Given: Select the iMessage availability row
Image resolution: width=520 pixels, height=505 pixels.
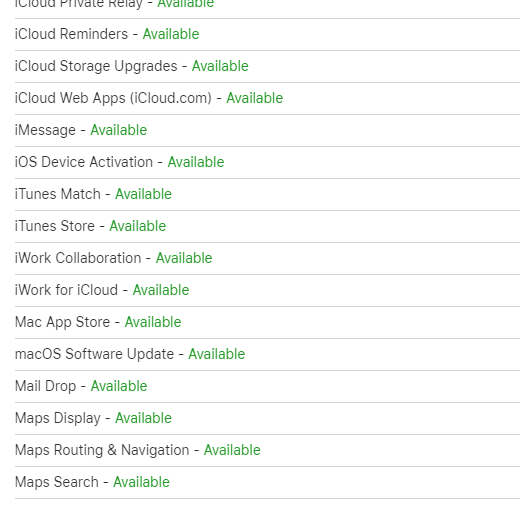Looking at the screenshot, I should pyautogui.click(x=267, y=130).
